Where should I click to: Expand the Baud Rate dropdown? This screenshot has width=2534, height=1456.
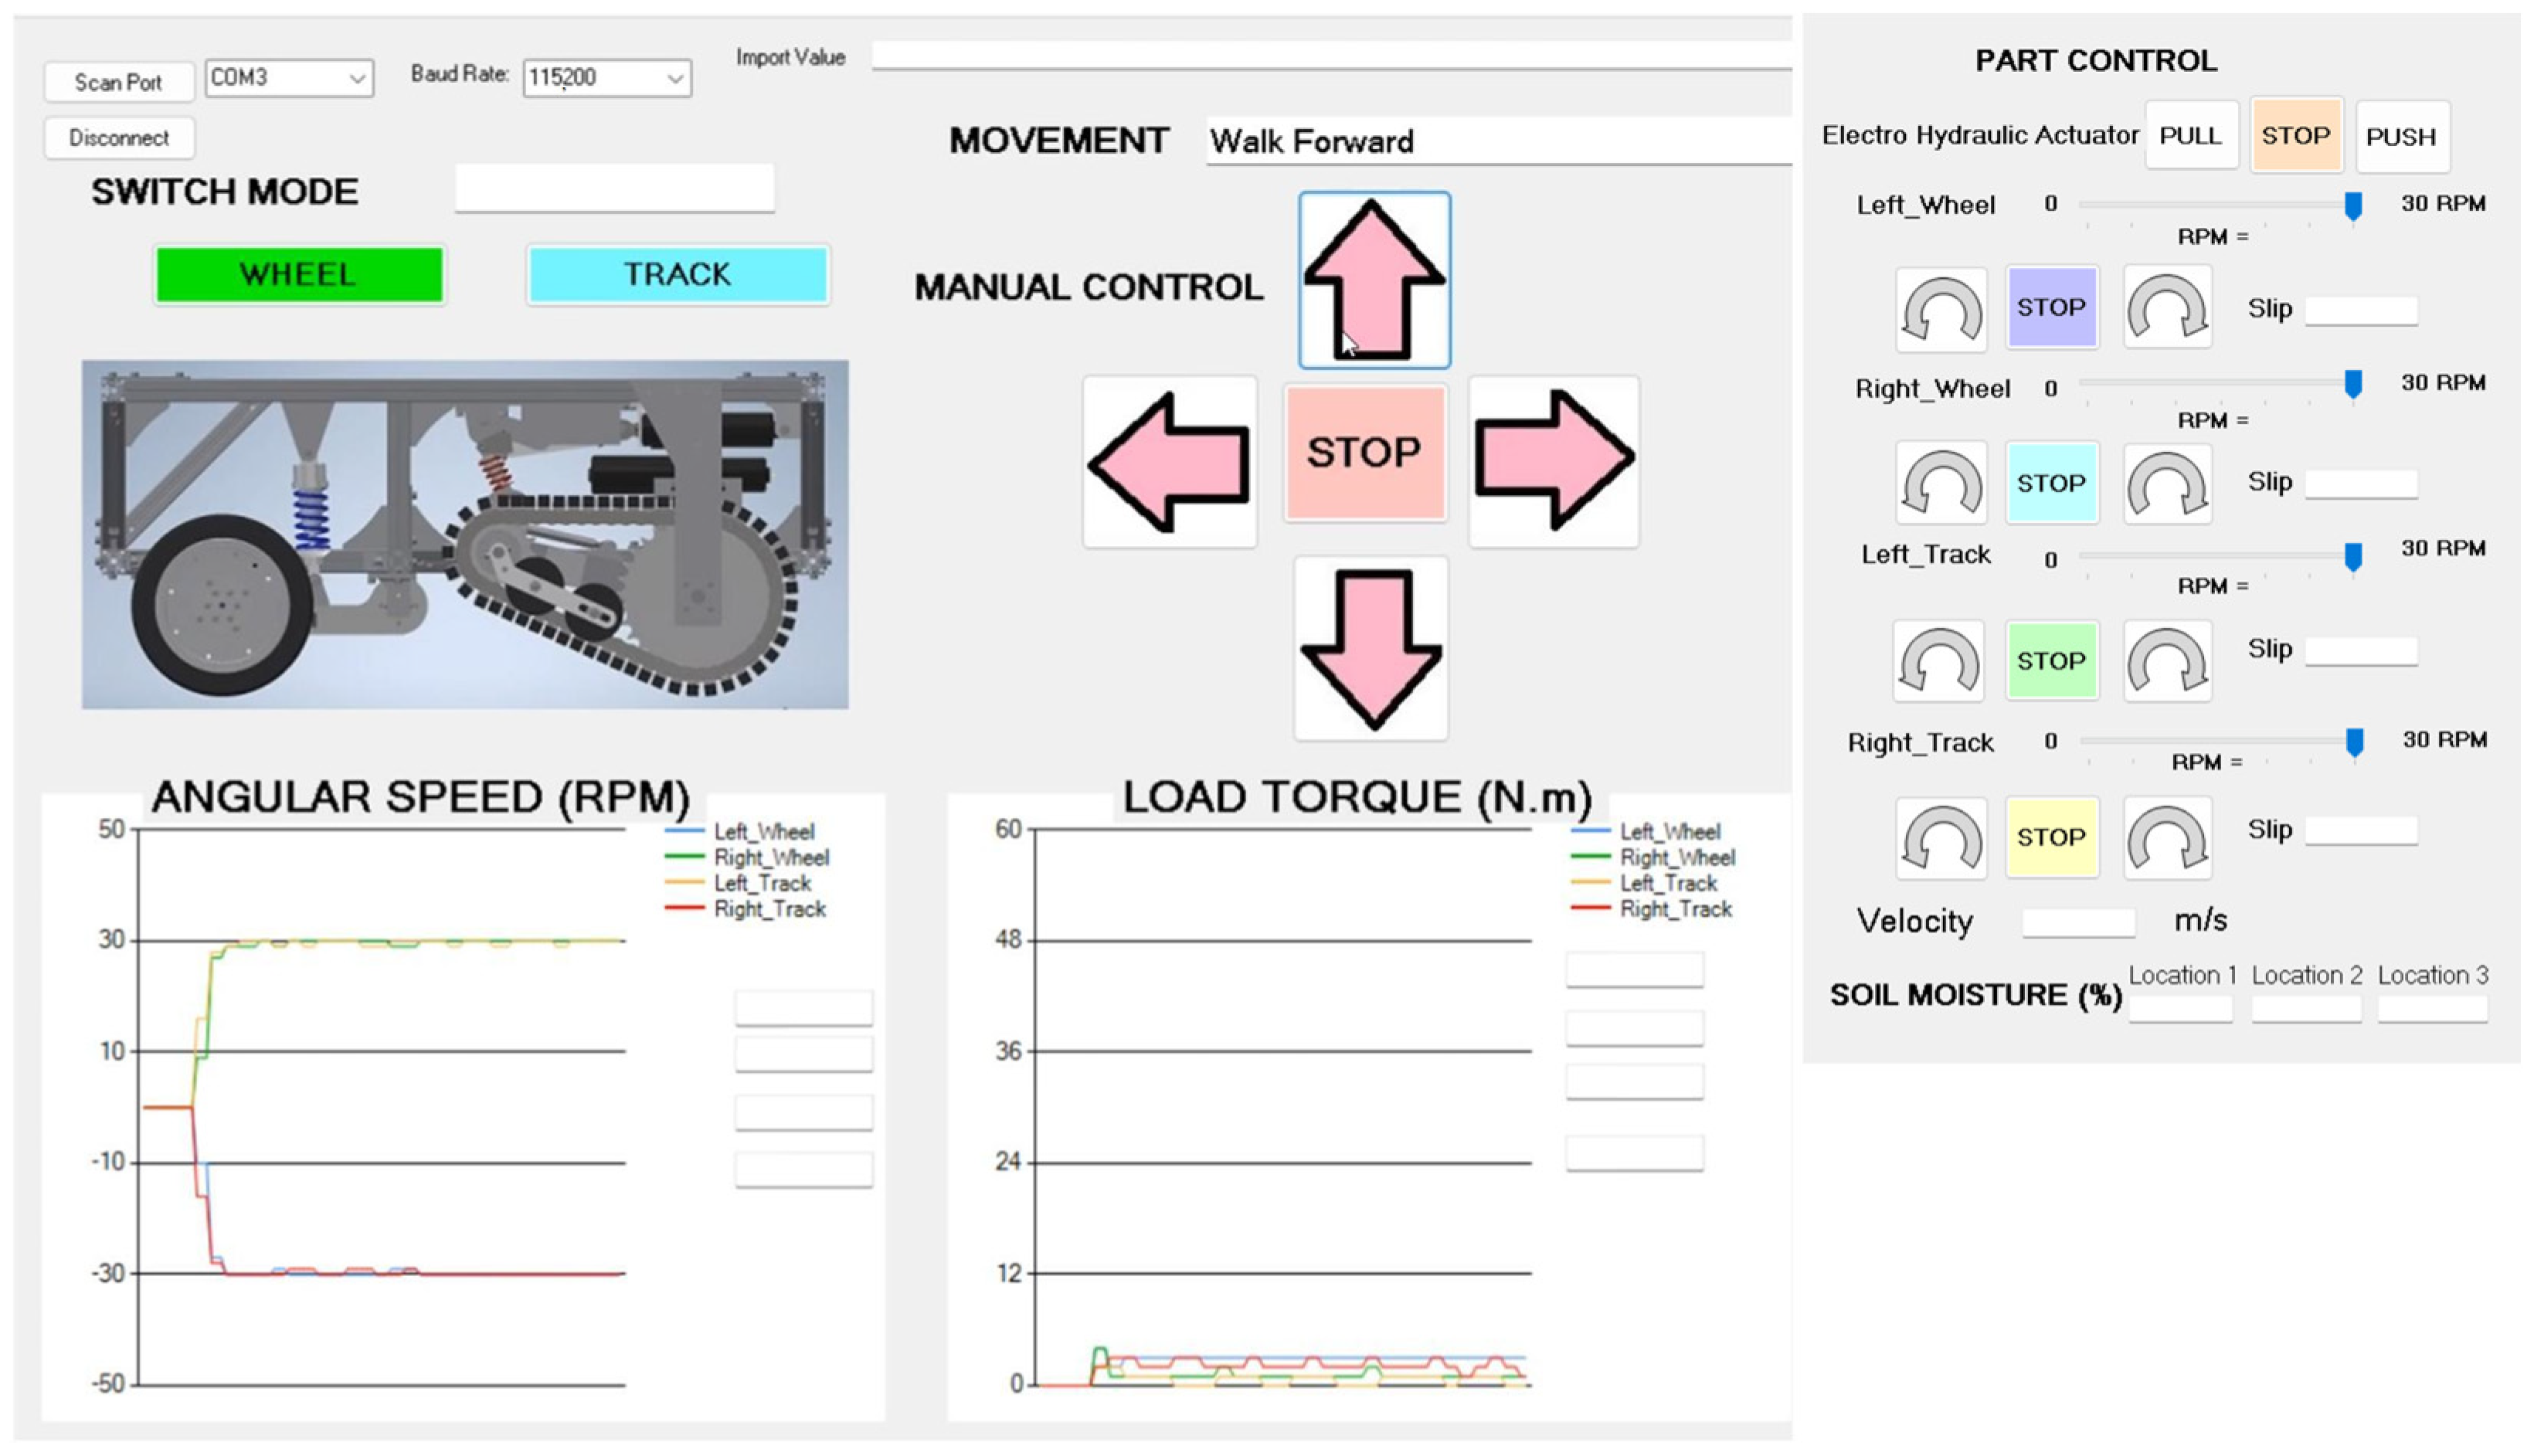point(675,78)
